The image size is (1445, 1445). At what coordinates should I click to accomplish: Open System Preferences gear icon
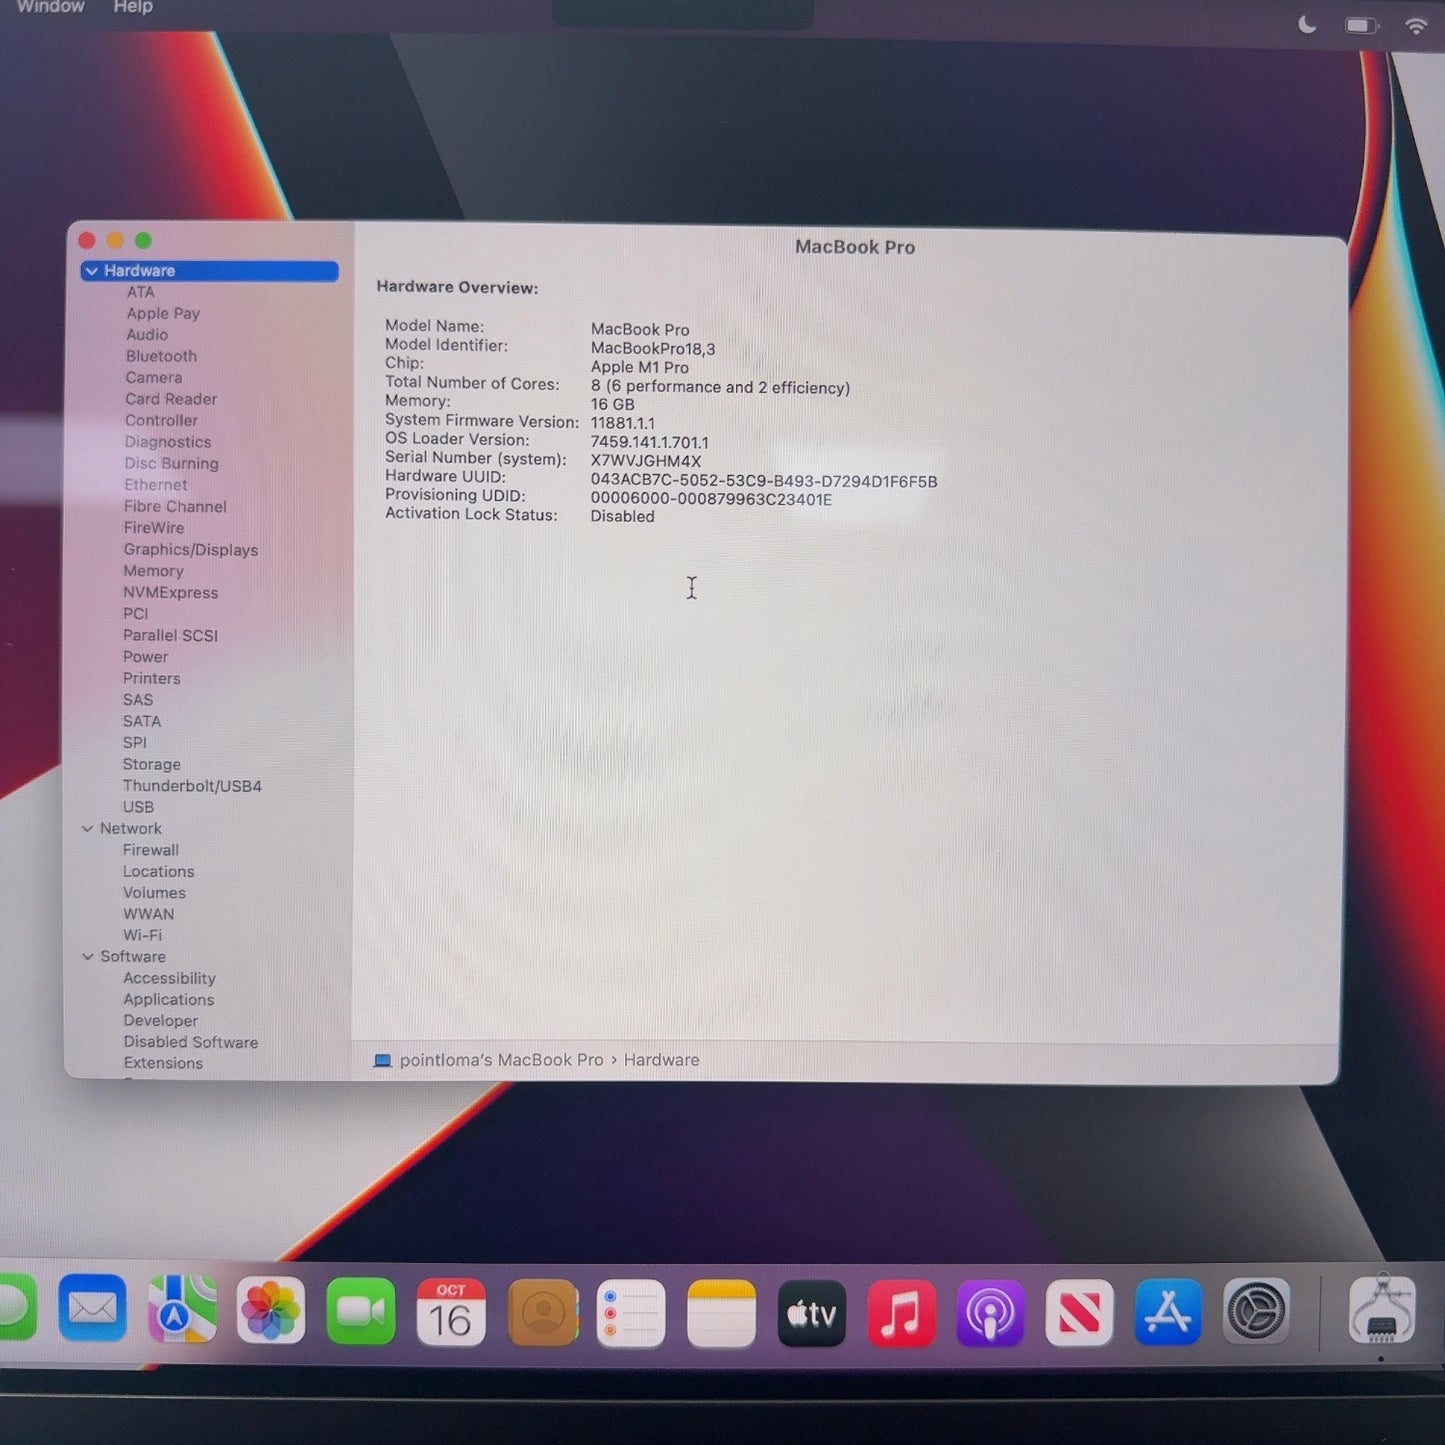(x=1256, y=1311)
